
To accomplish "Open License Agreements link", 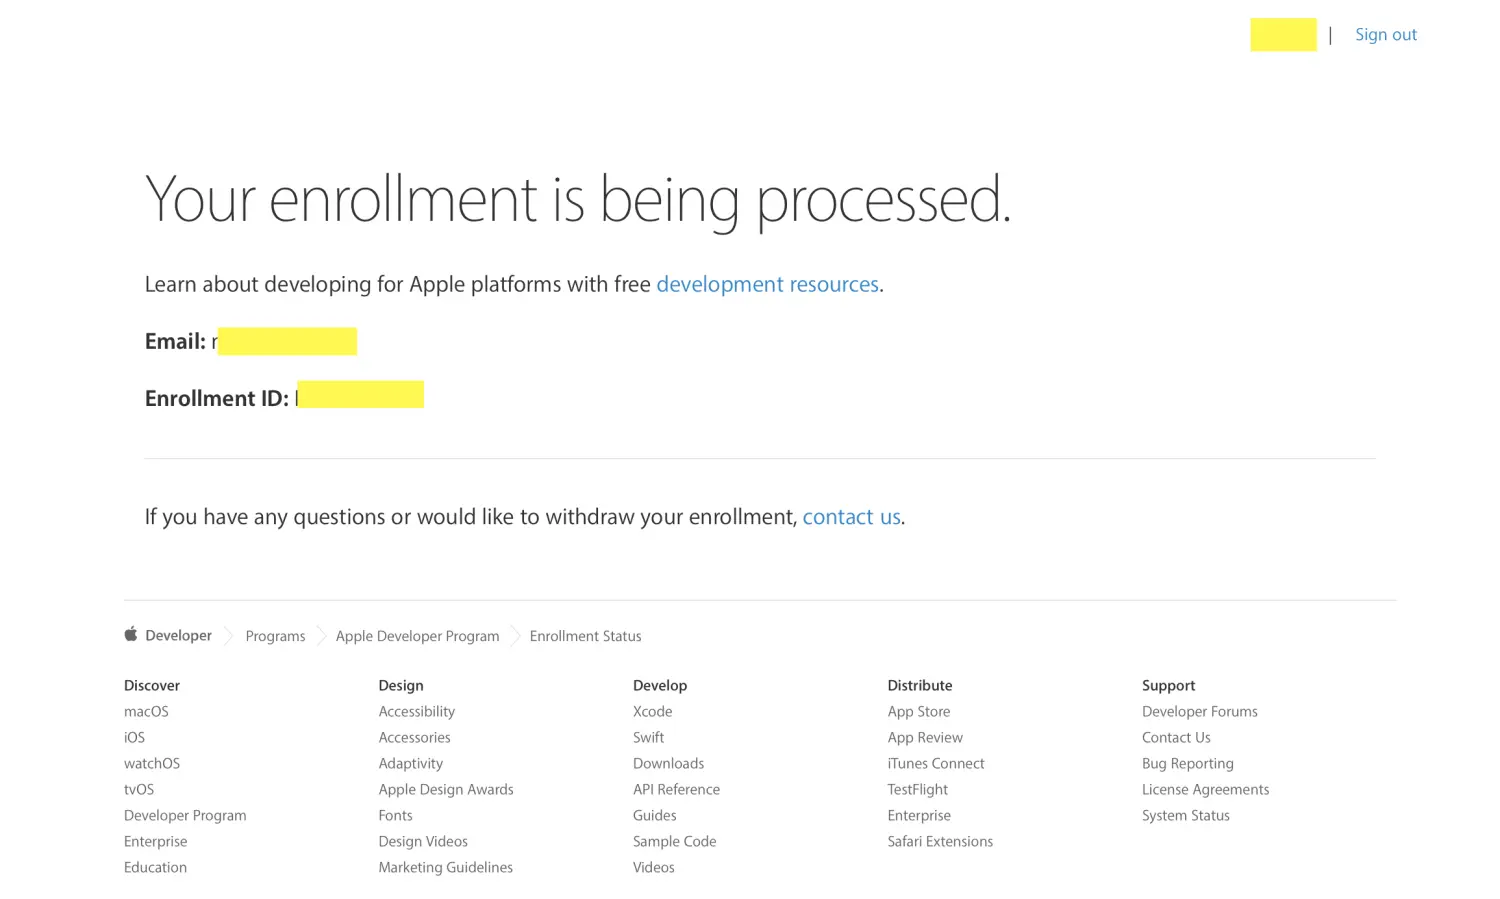I will click(x=1205, y=789).
